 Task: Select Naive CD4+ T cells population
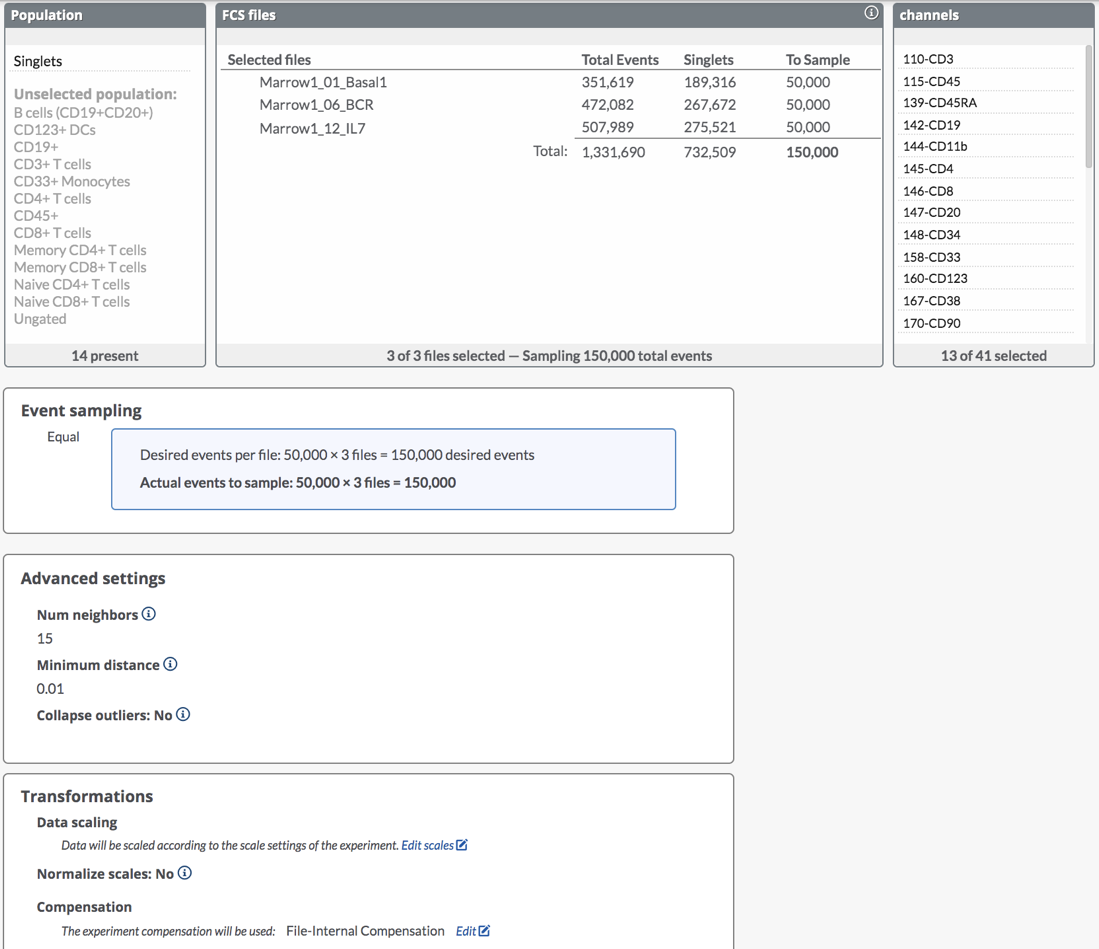pos(72,285)
